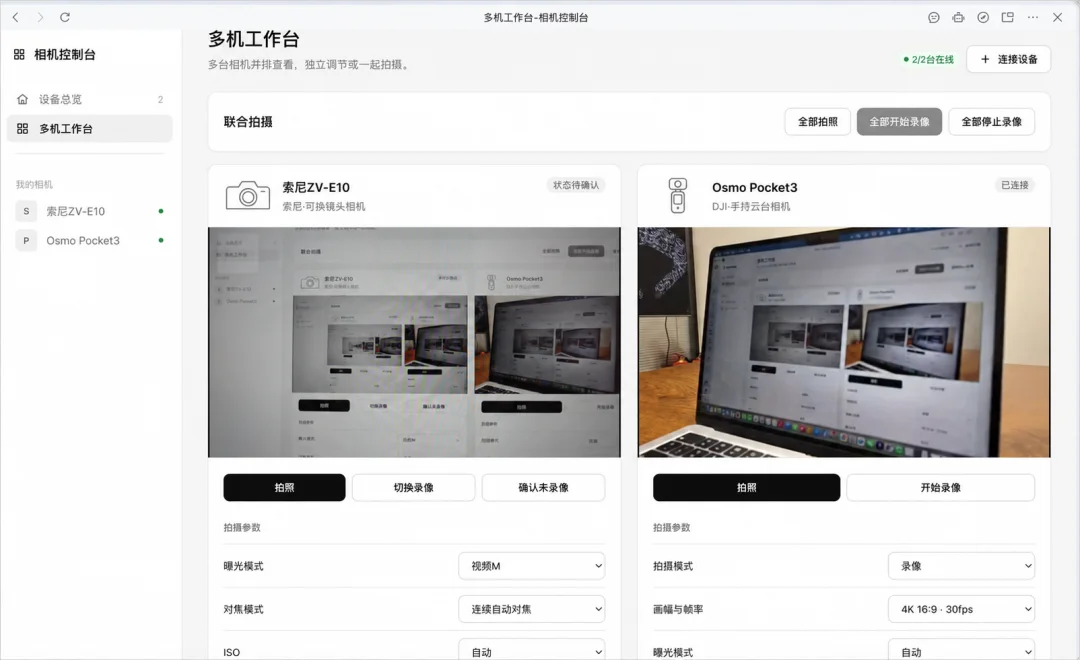
Task: Click the 联合拍摄 label
Action: [x=248, y=122]
